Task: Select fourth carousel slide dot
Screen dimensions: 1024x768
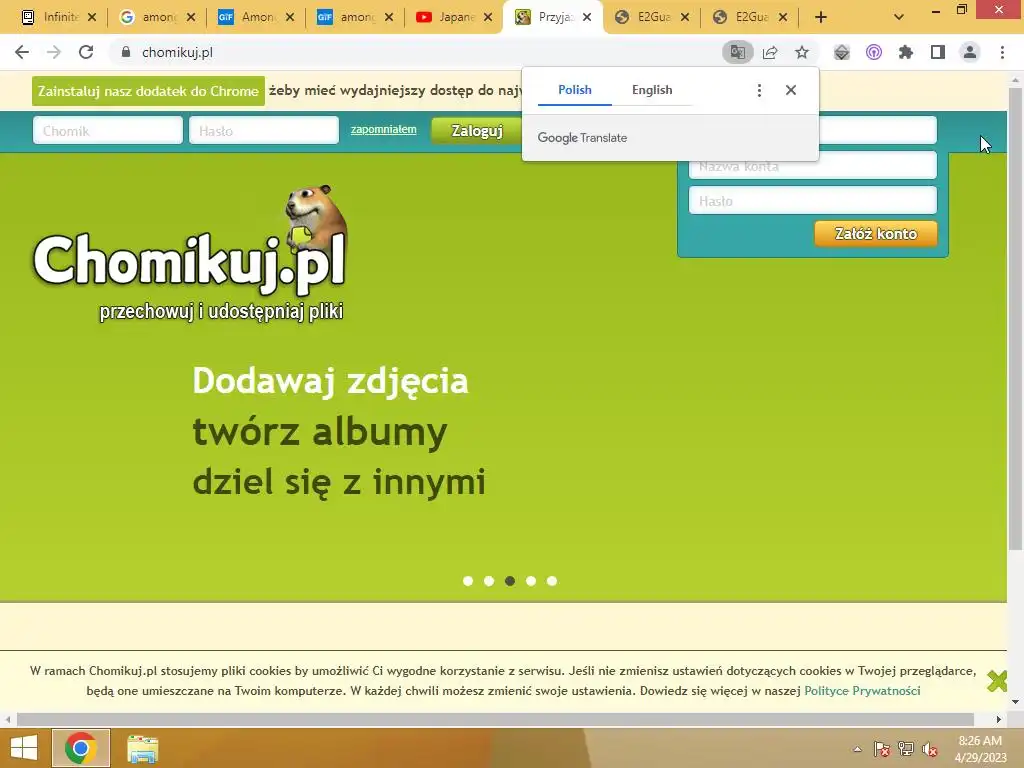Action: 531,581
